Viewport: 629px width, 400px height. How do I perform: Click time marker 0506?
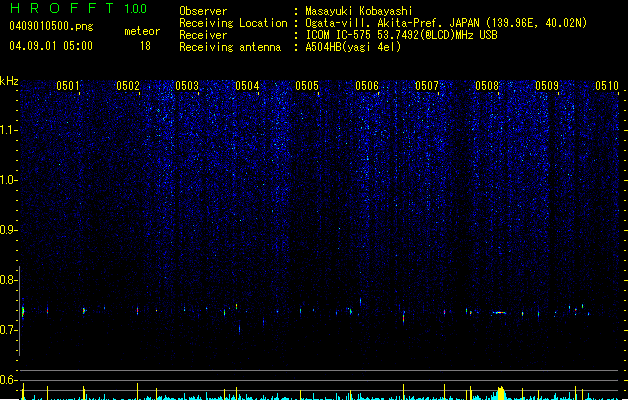(367, 86)
